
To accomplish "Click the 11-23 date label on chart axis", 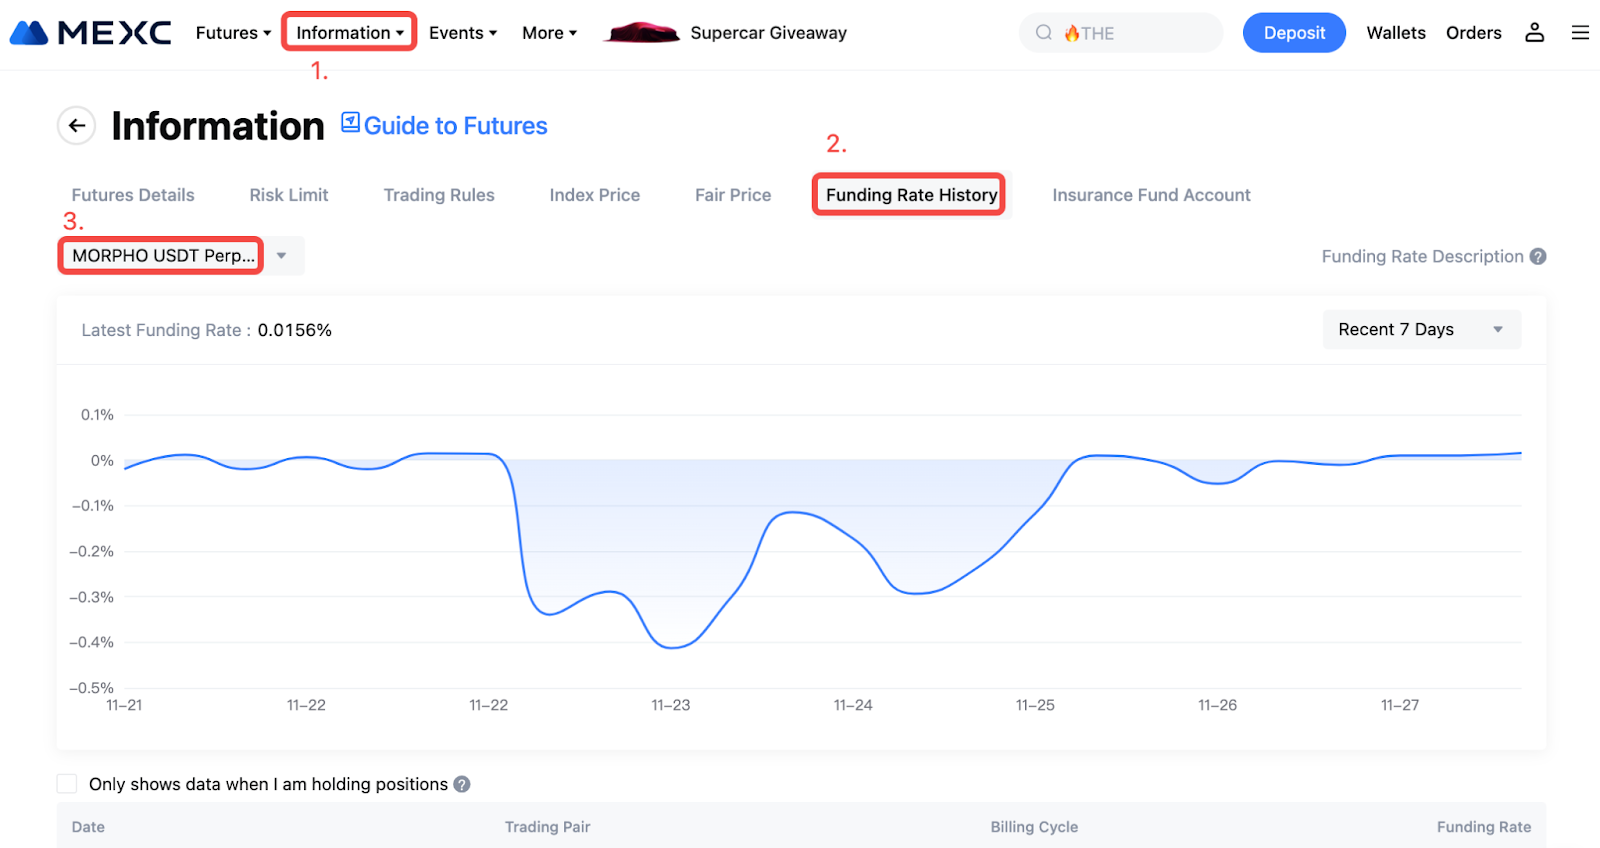I will (x=671, y=705).
